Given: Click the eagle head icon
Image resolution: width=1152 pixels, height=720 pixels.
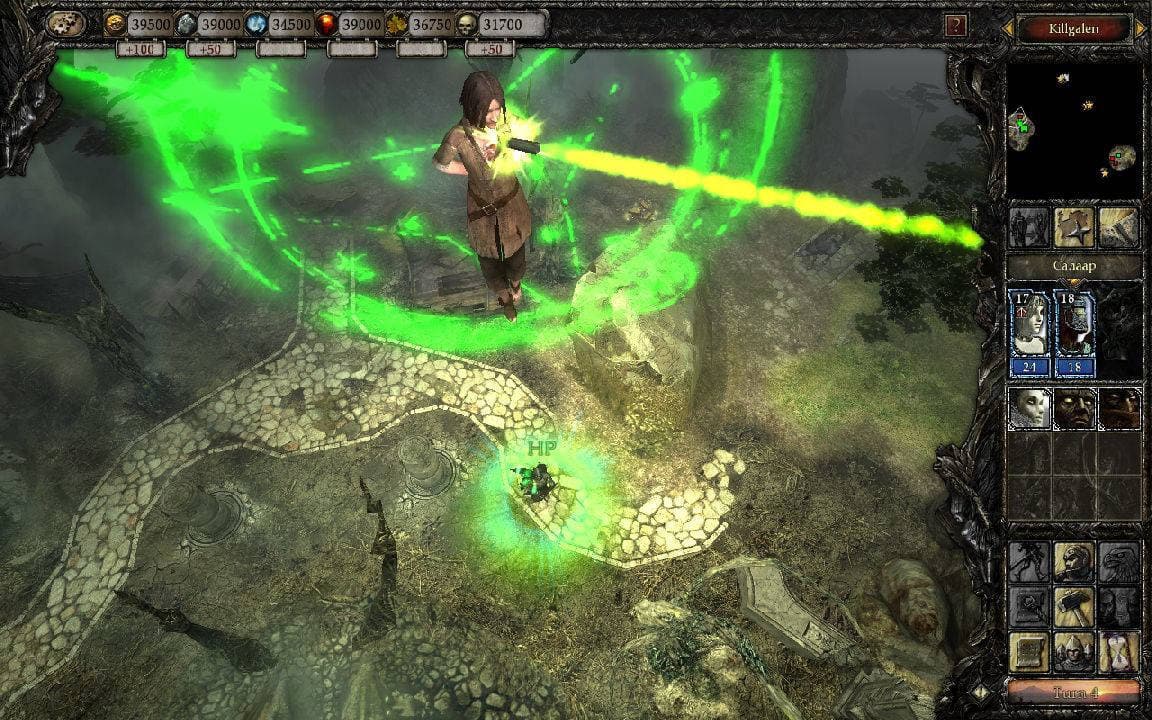Looking at the screenshot, I should 1120,563.
